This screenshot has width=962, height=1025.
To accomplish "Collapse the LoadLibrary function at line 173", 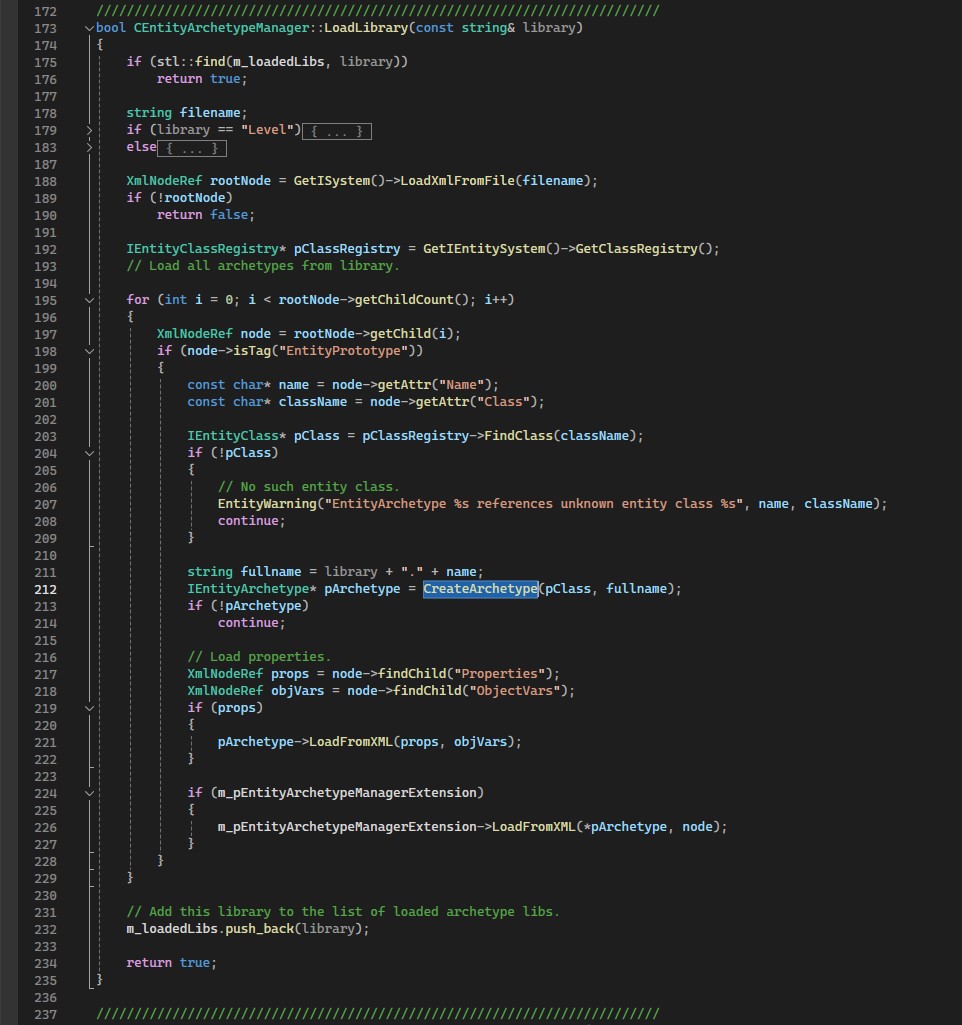I will pyautogui.click(x=89, y=28).
